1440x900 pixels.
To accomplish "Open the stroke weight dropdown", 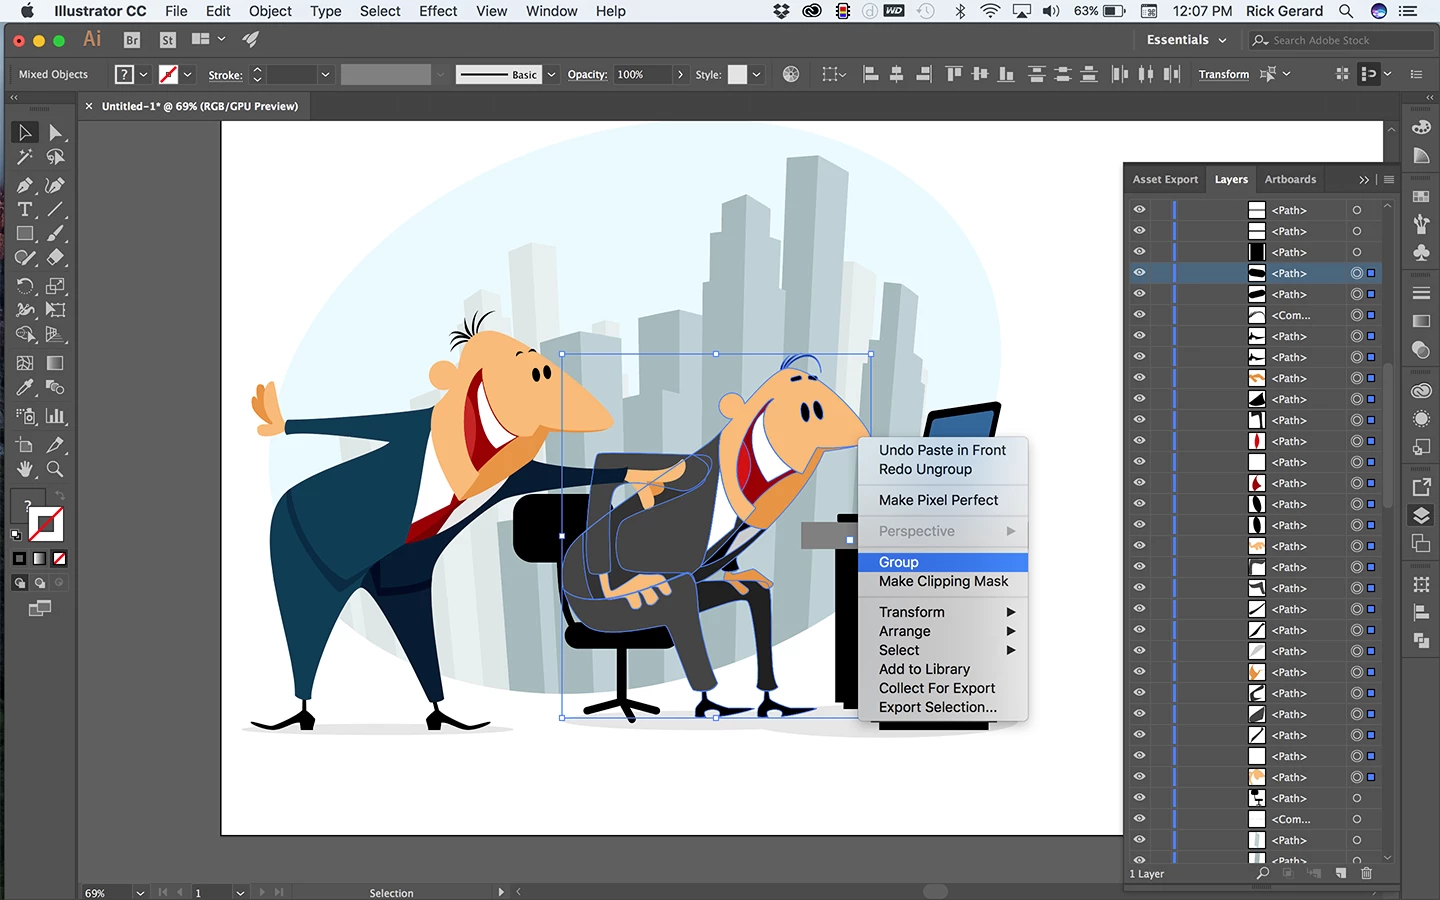I will point(325,74).
